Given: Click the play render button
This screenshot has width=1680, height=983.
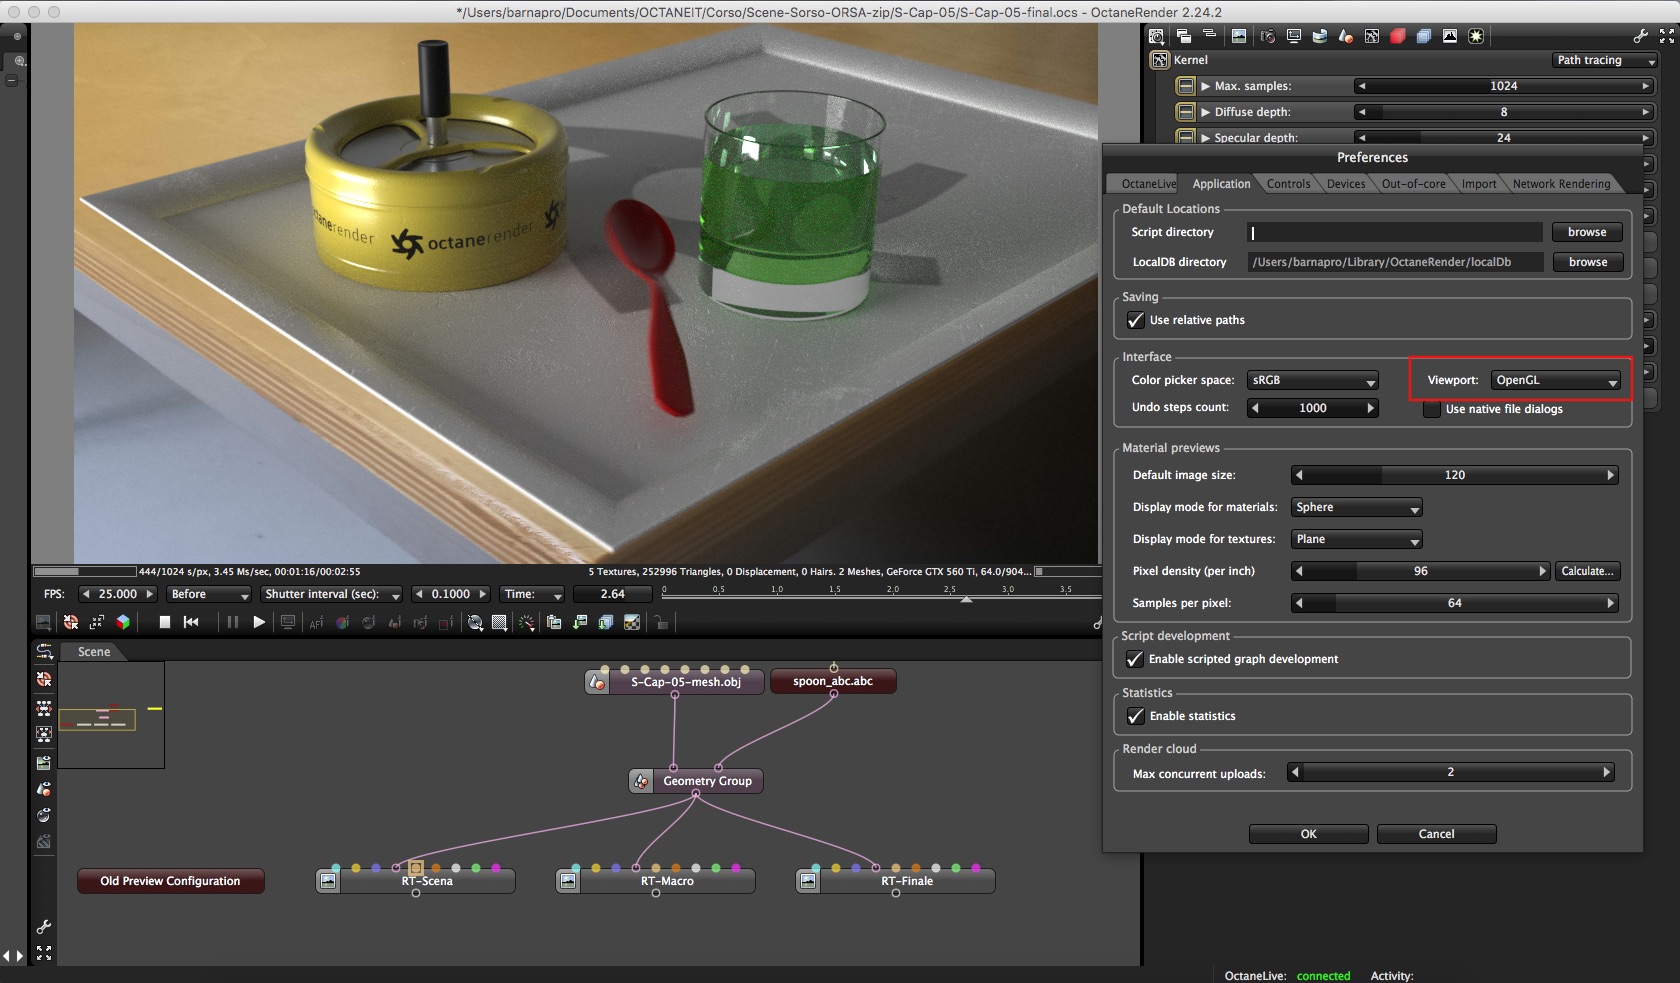Looking at the screenshot, I should coord(259,622).
